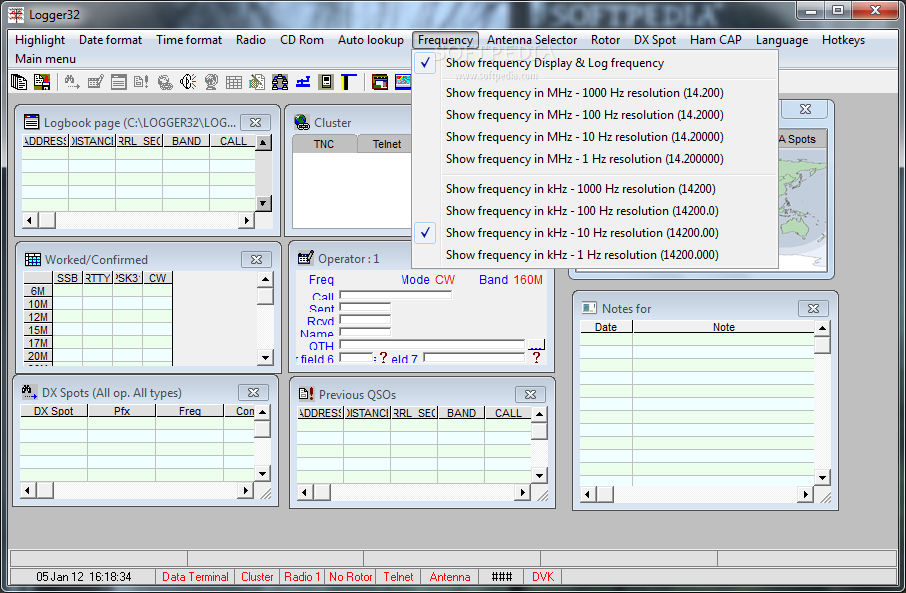The width and height of the screenshot is (906, 593).
Task: Click the globe on stand toolbar icon
Action: click(x=211, y=82)
